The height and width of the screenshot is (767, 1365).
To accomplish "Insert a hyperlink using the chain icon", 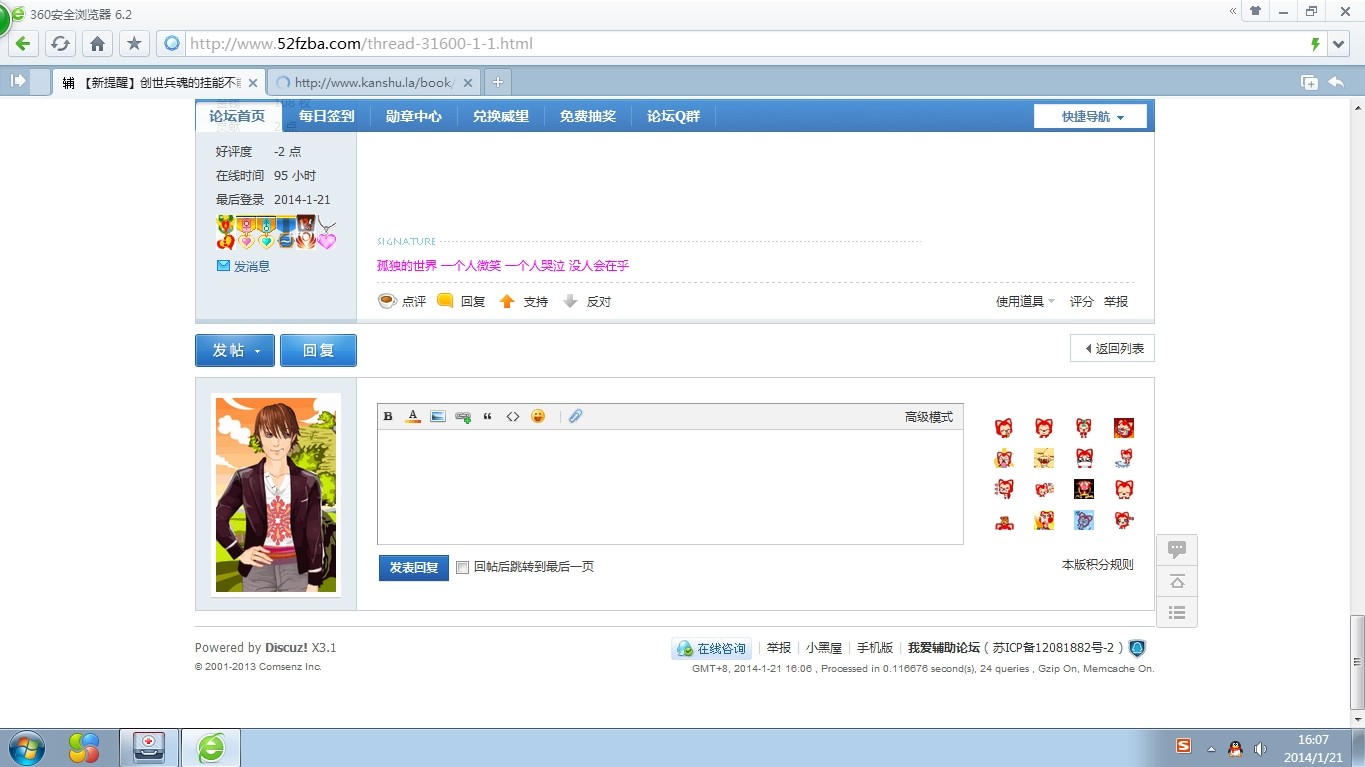I will 463,416.
